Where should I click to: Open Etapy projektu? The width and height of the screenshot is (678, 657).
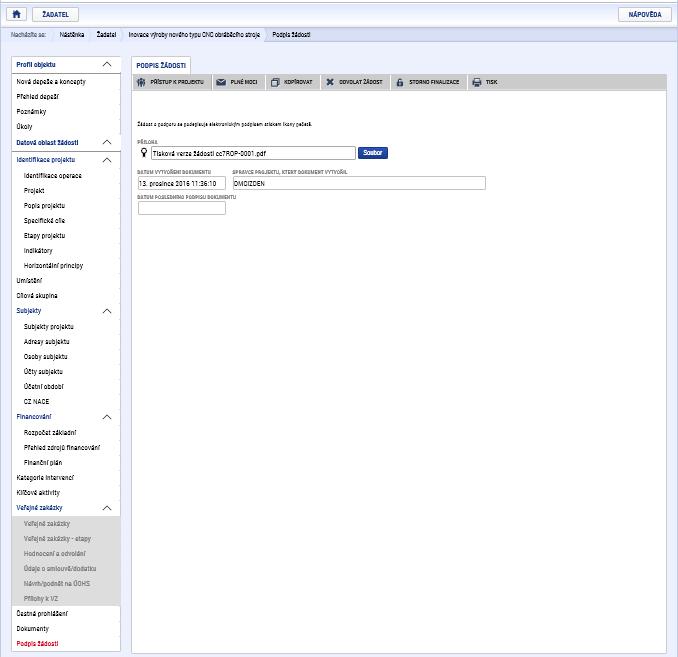tap(44, 236)
